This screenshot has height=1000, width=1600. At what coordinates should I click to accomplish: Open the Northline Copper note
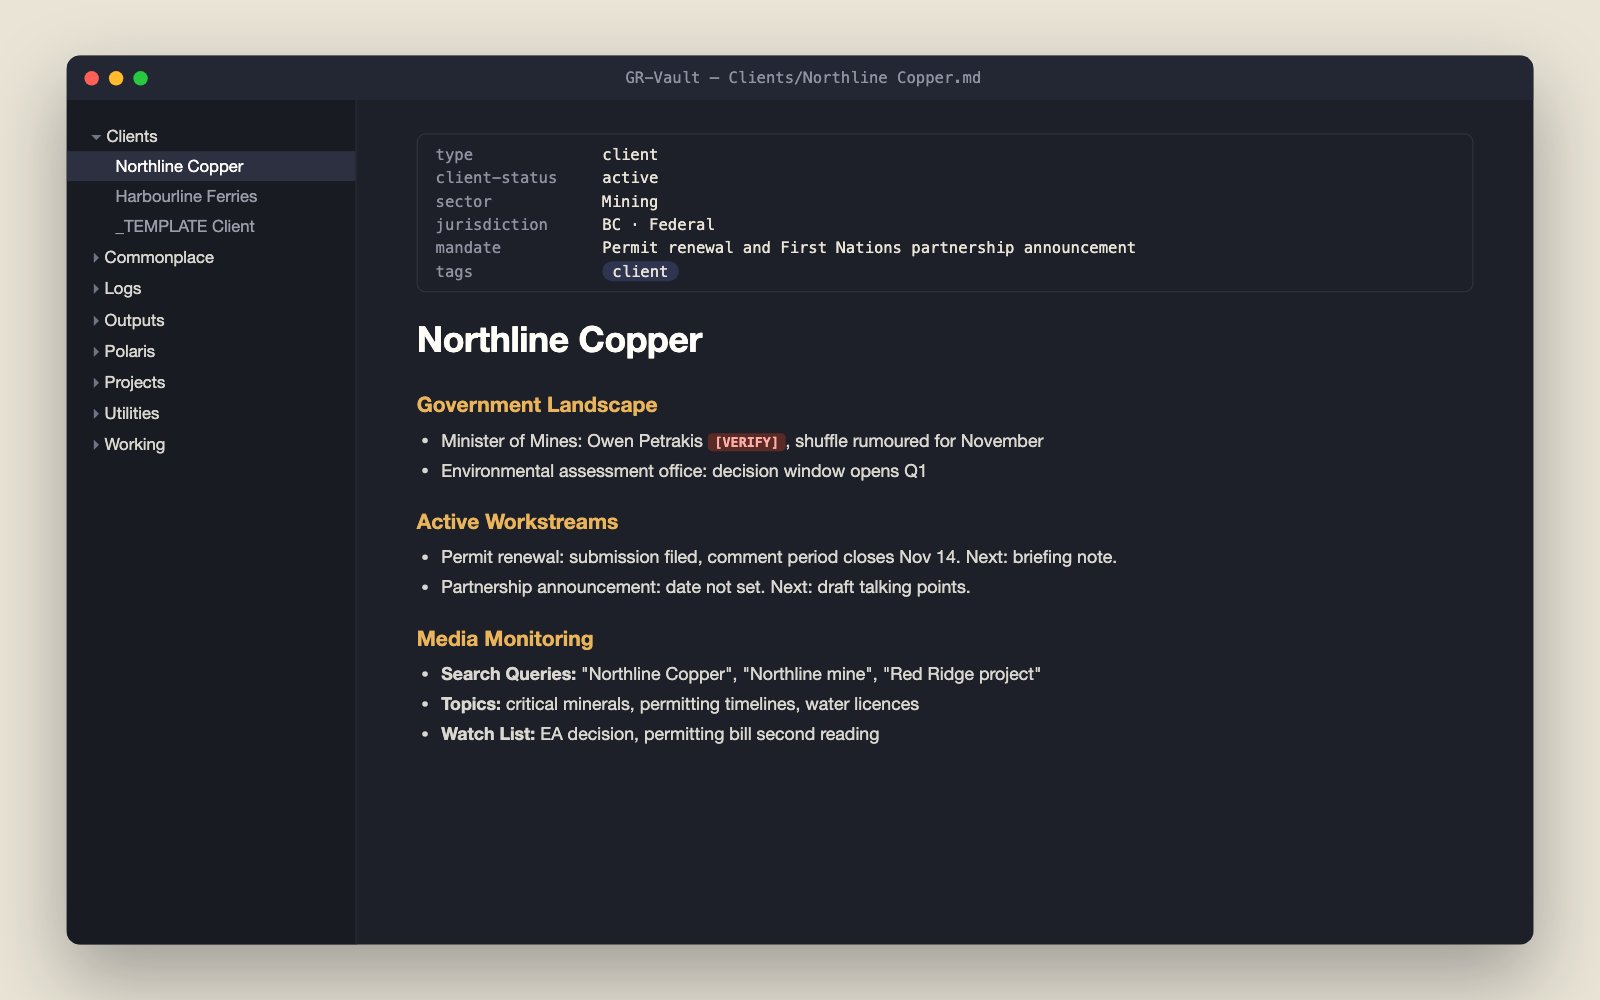211,166
